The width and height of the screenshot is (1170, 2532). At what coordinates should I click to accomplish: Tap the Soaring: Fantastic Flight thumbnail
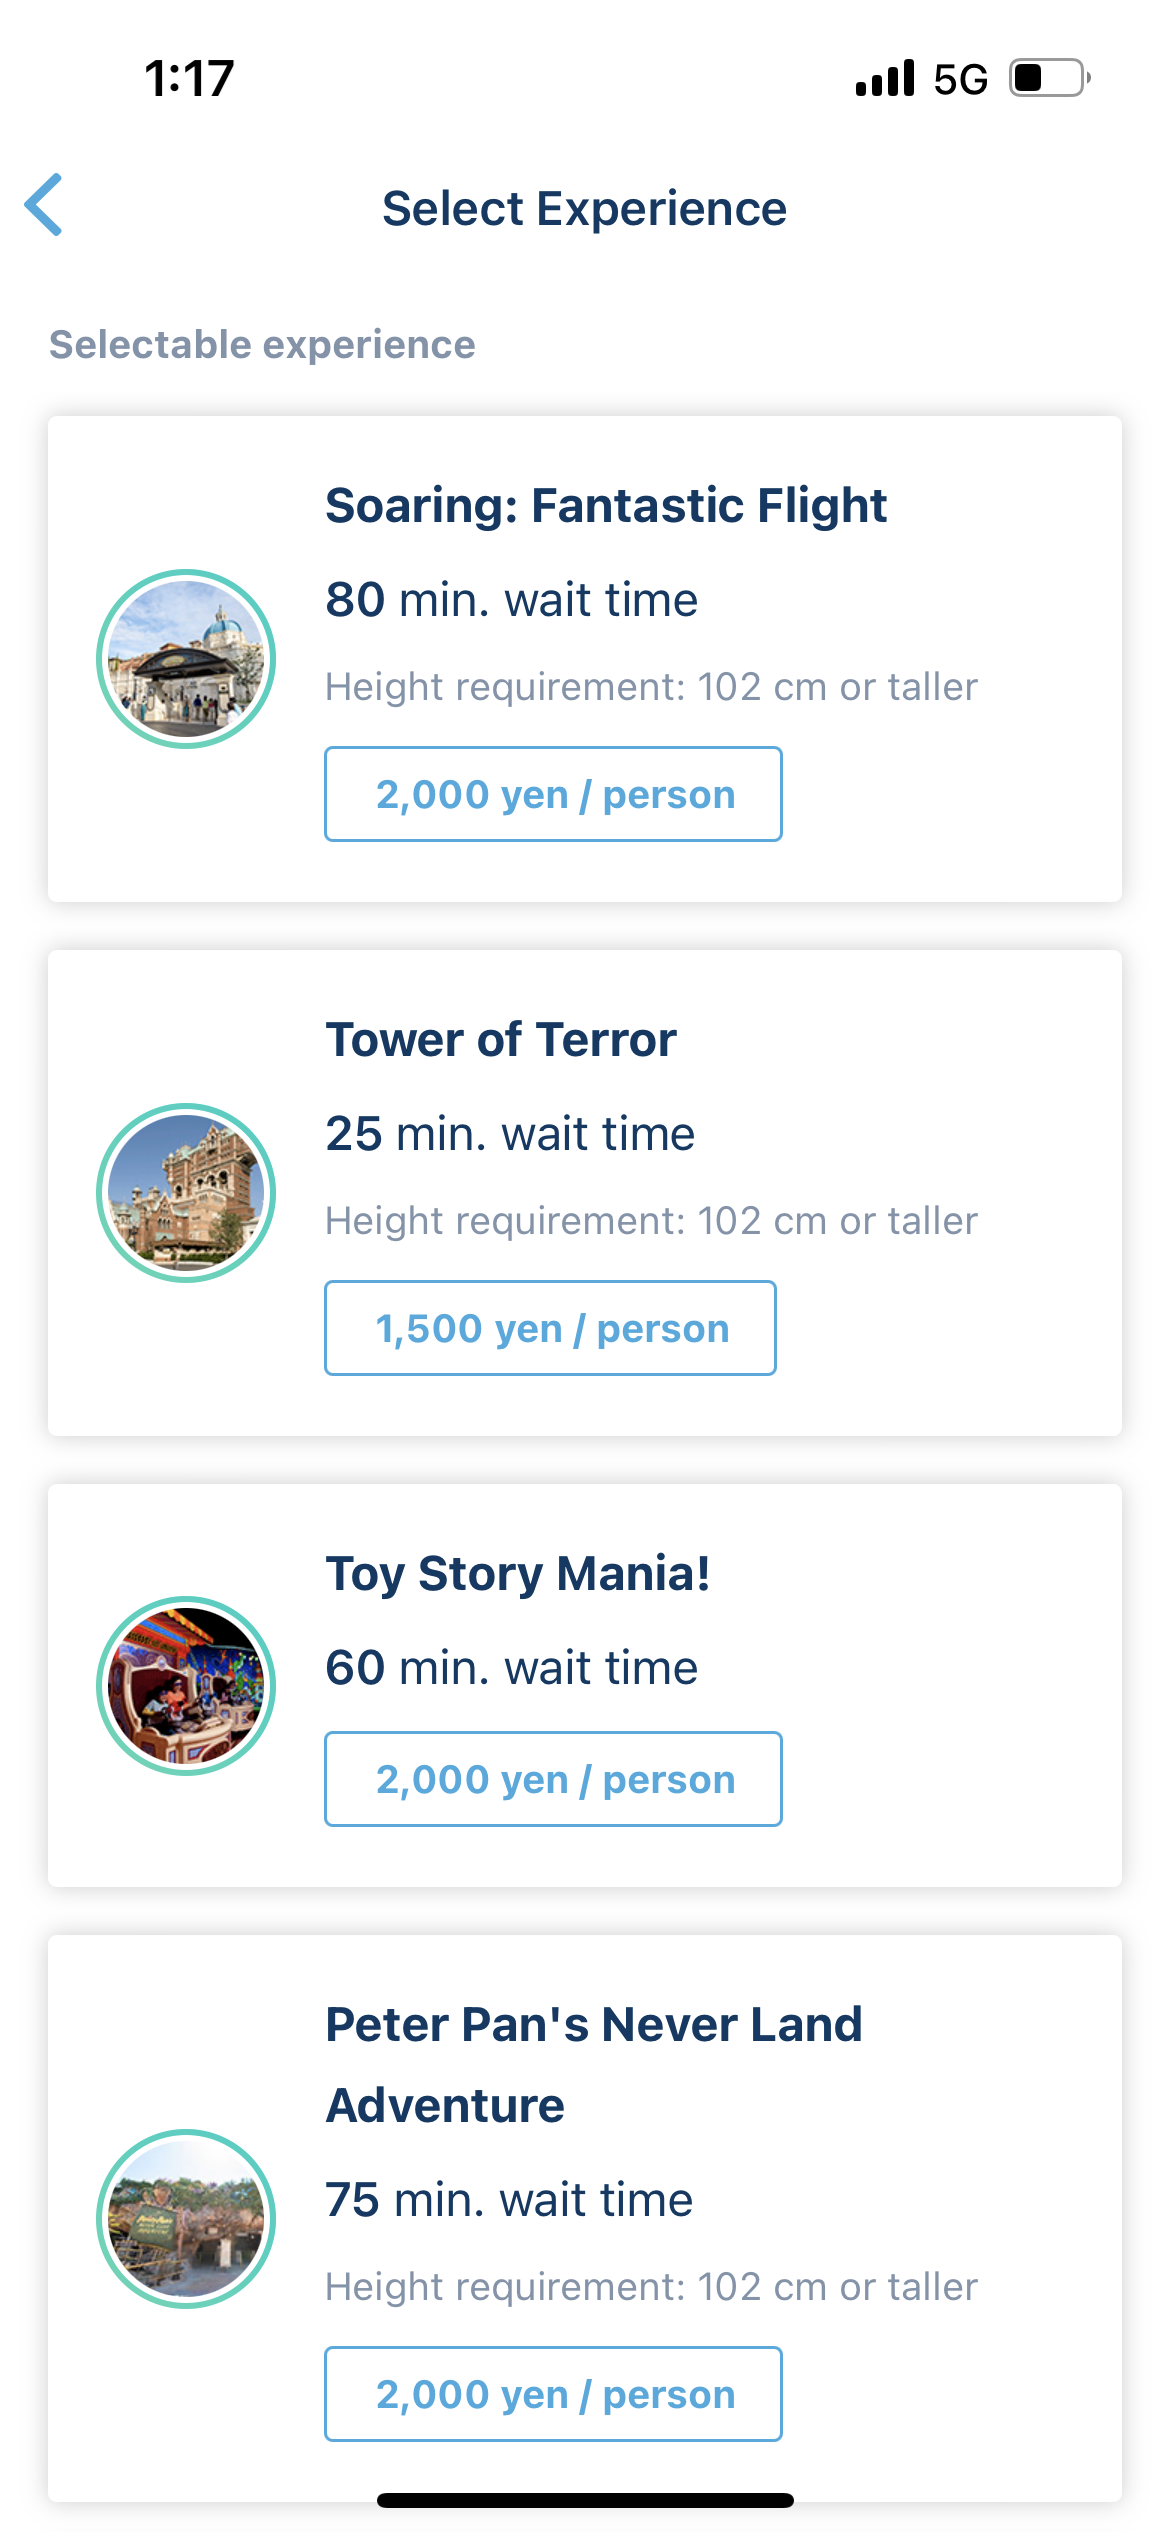pos(186,659)
